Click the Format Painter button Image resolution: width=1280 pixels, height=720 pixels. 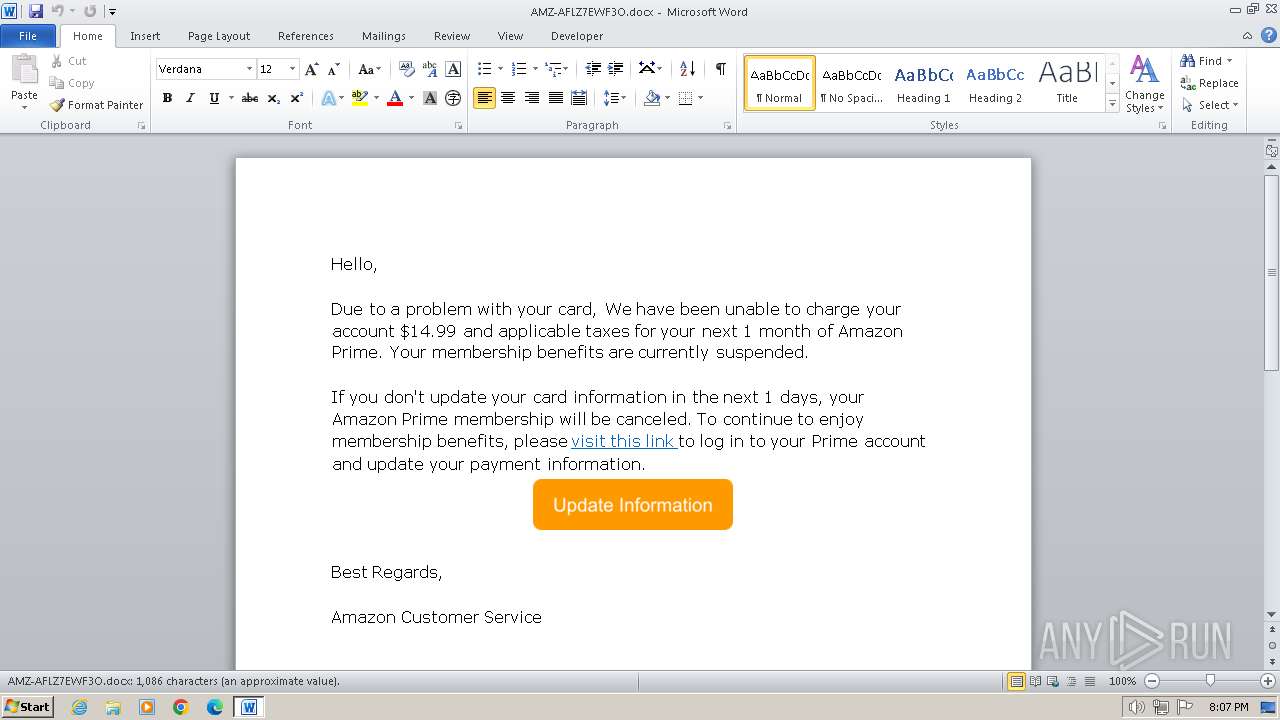pyautogui.click(x=96, y=104)
